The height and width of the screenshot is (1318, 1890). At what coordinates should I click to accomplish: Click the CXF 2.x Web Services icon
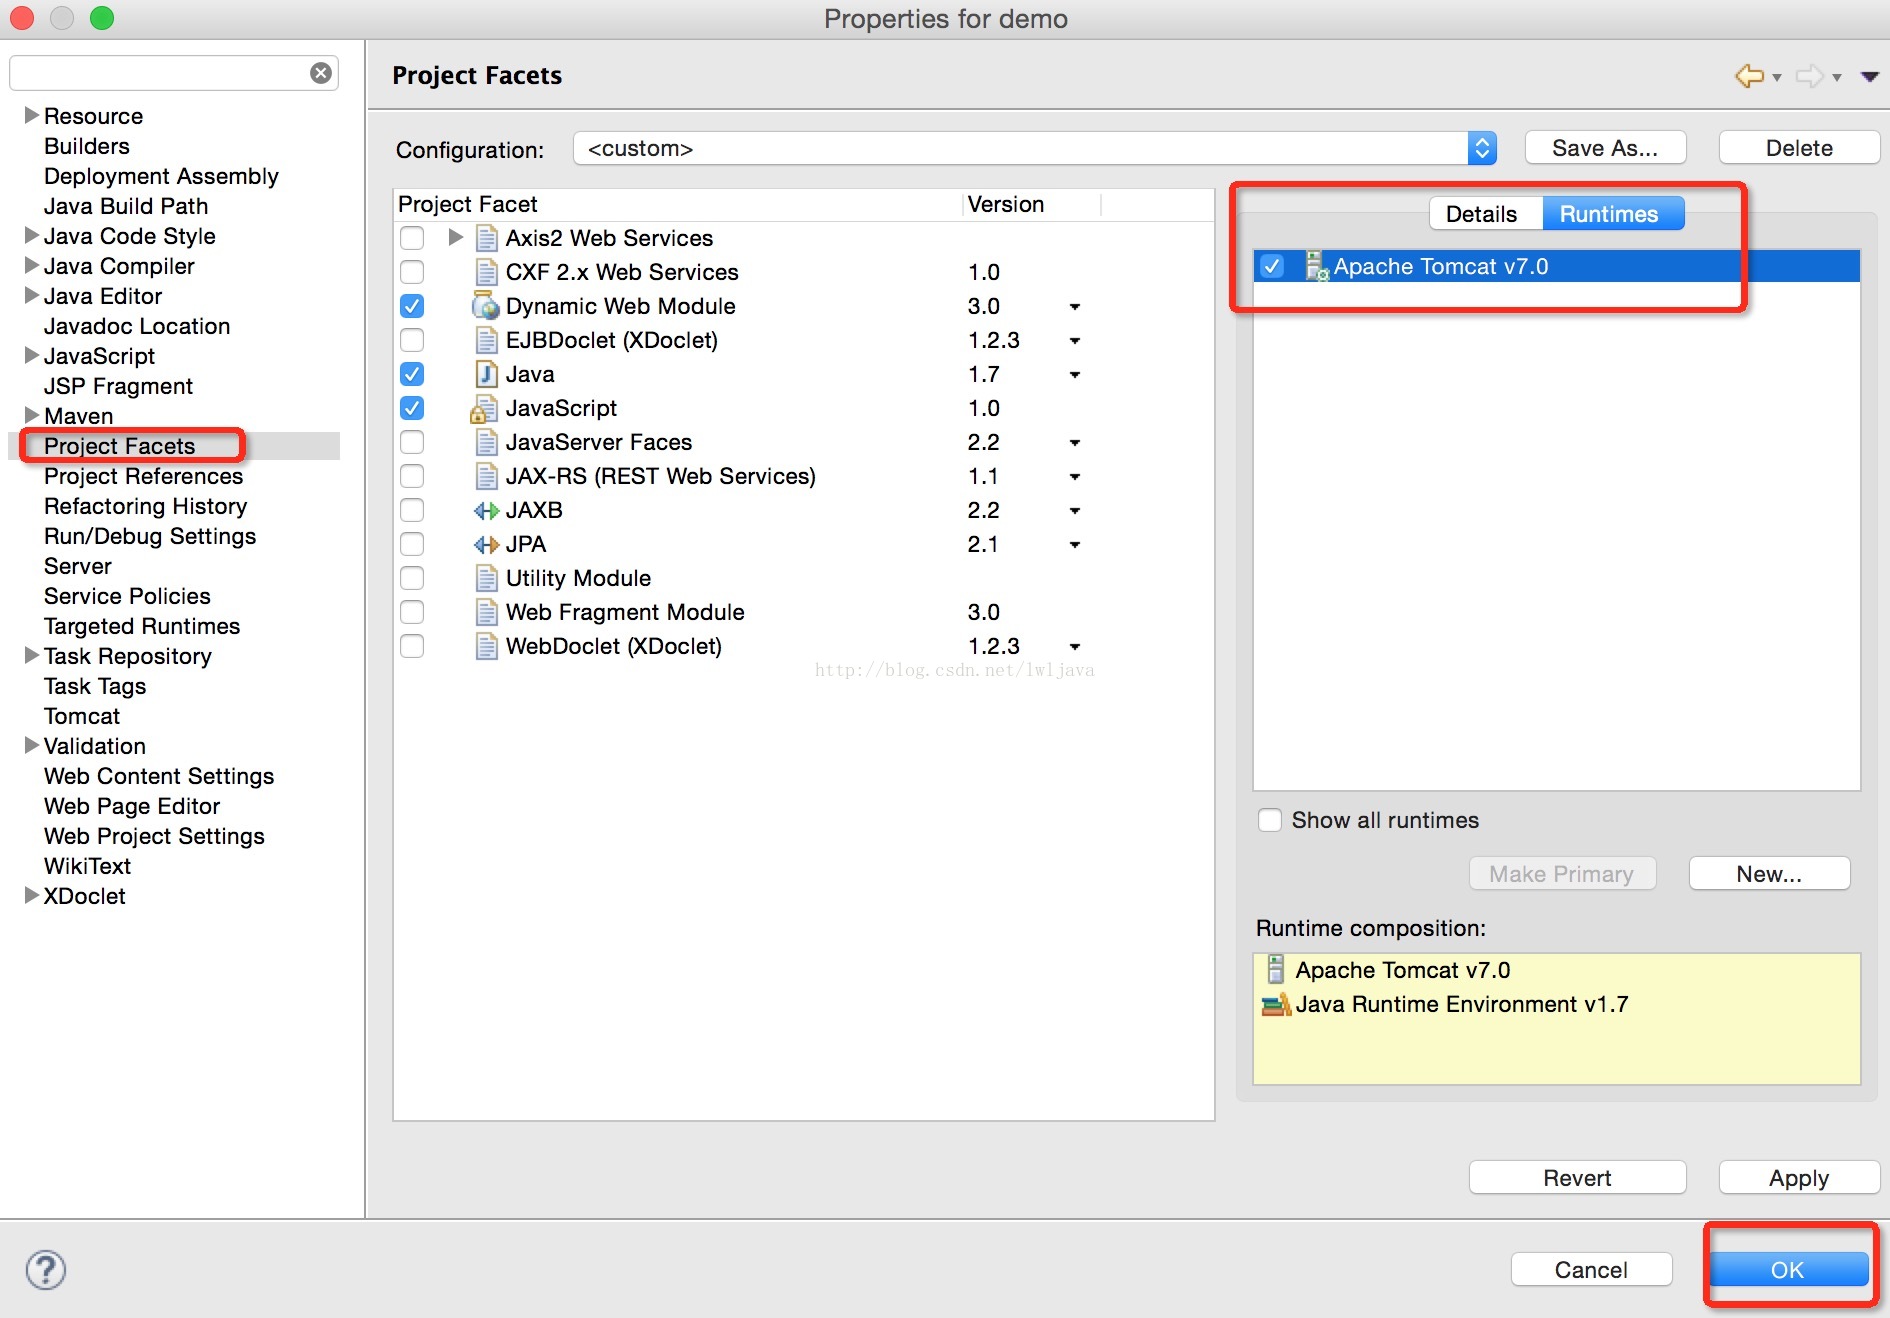pyautogui.click(x=486, y=272)
